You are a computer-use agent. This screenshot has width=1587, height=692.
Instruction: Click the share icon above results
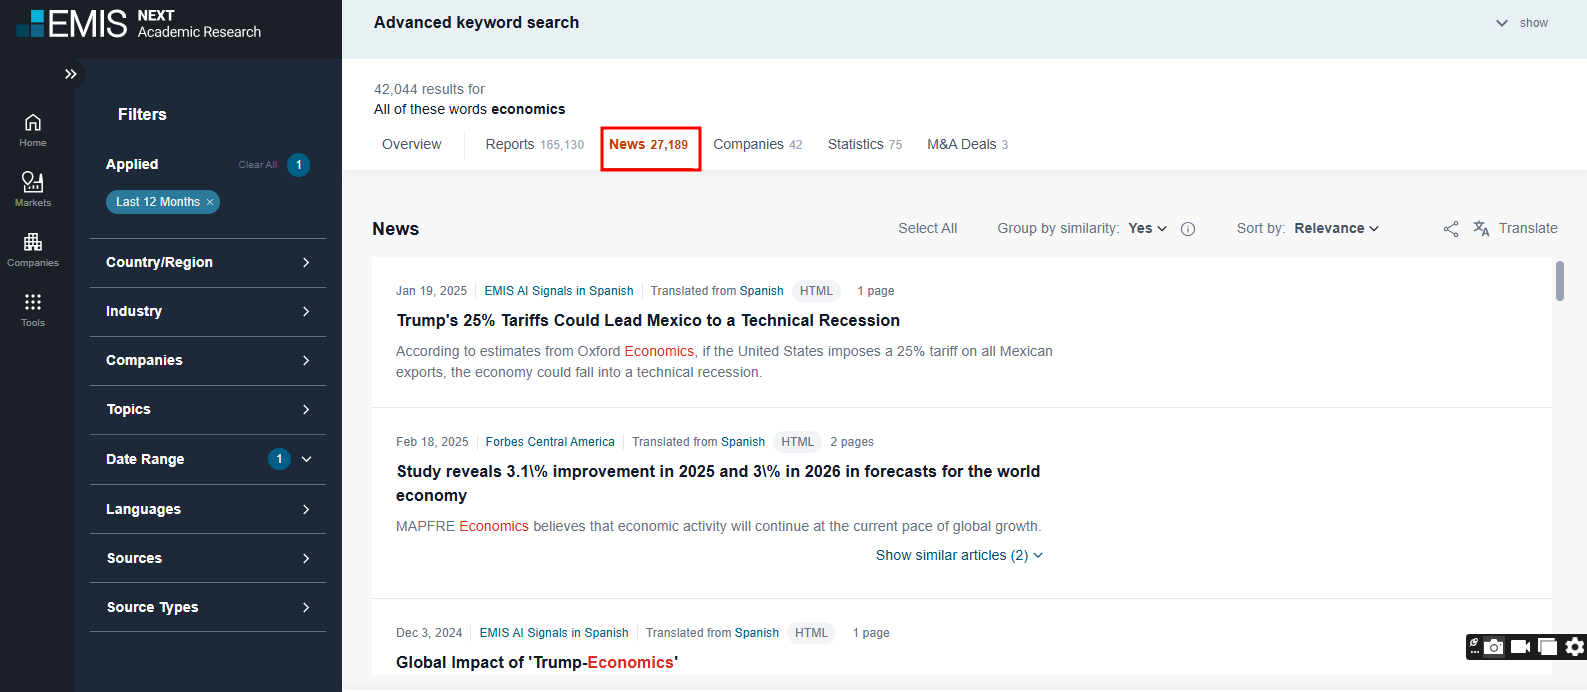click(x=1451, y=229)
